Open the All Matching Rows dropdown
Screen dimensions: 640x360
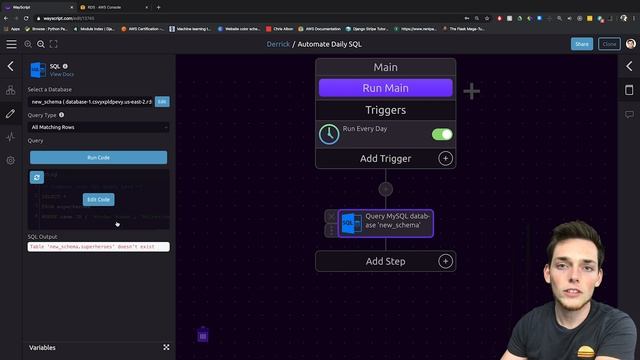(98, 127)
